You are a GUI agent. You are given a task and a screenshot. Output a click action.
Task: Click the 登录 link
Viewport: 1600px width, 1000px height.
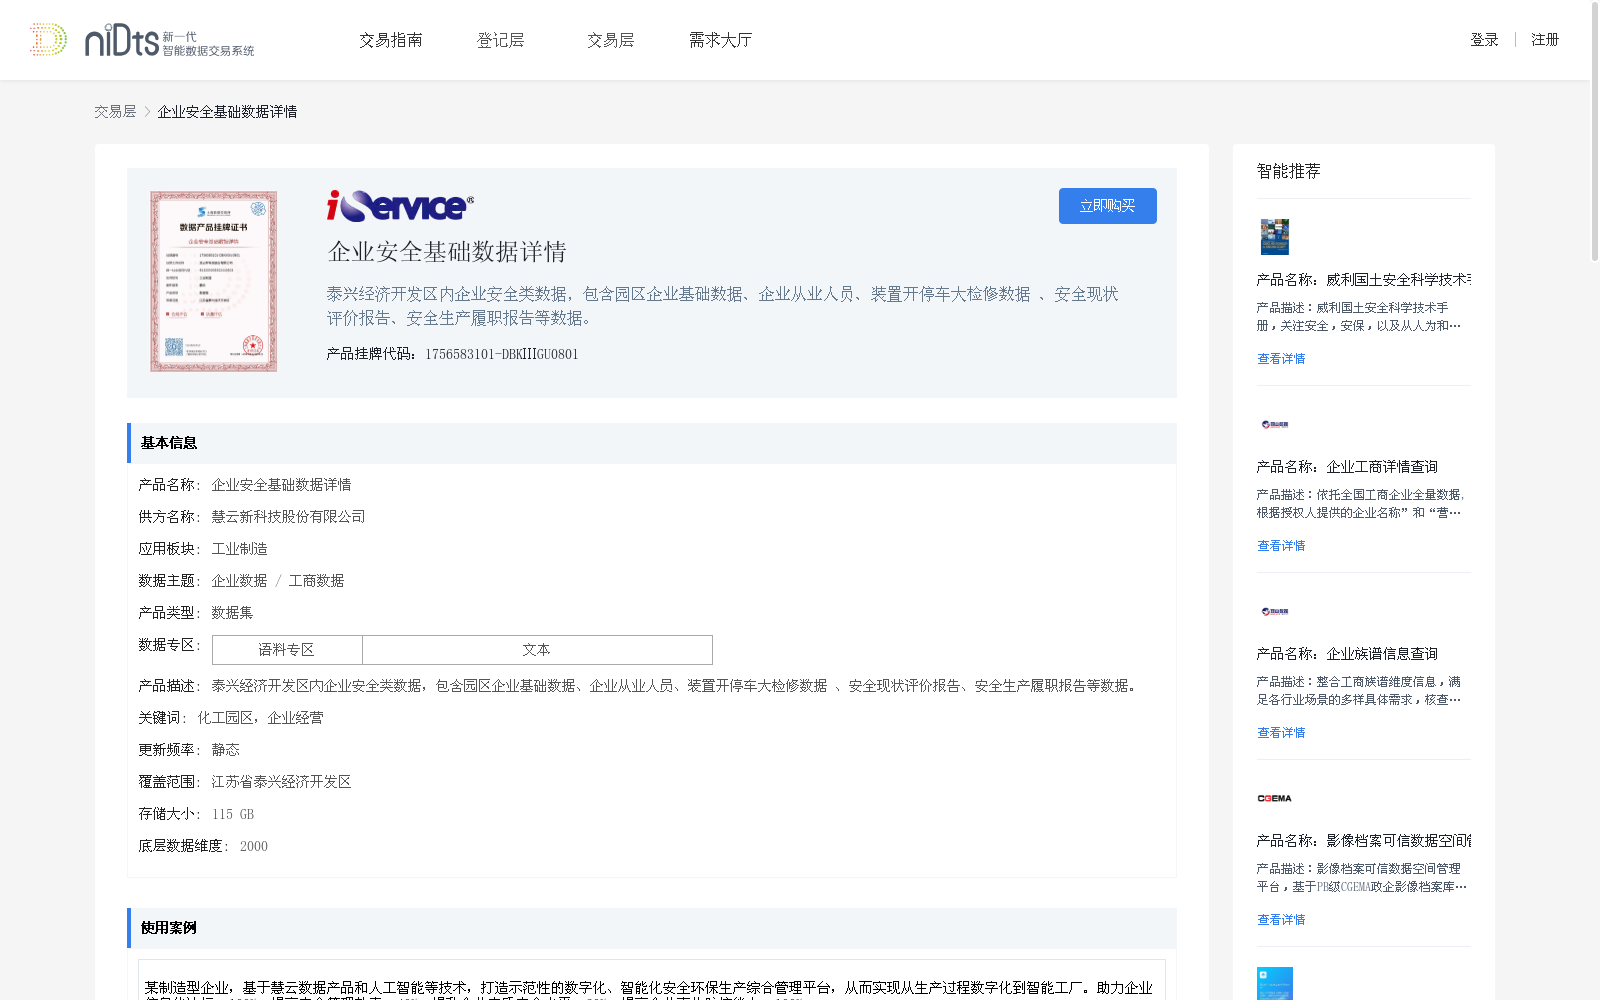point(1484,40)
